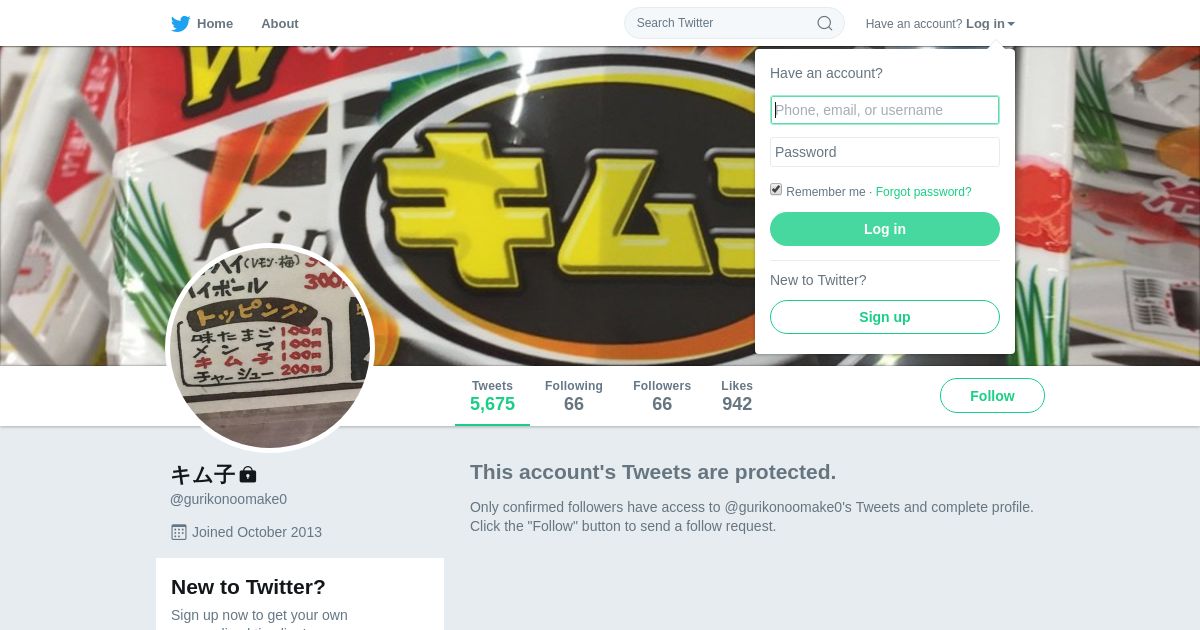
Task: Follow the キム子 account
Action: tap(992, 396)
